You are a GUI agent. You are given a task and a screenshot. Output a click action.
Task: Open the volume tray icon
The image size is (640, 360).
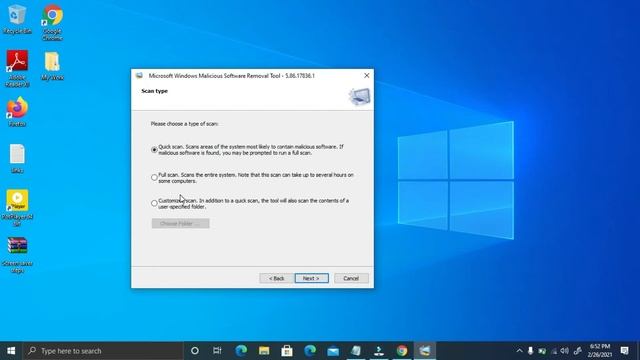565,351
